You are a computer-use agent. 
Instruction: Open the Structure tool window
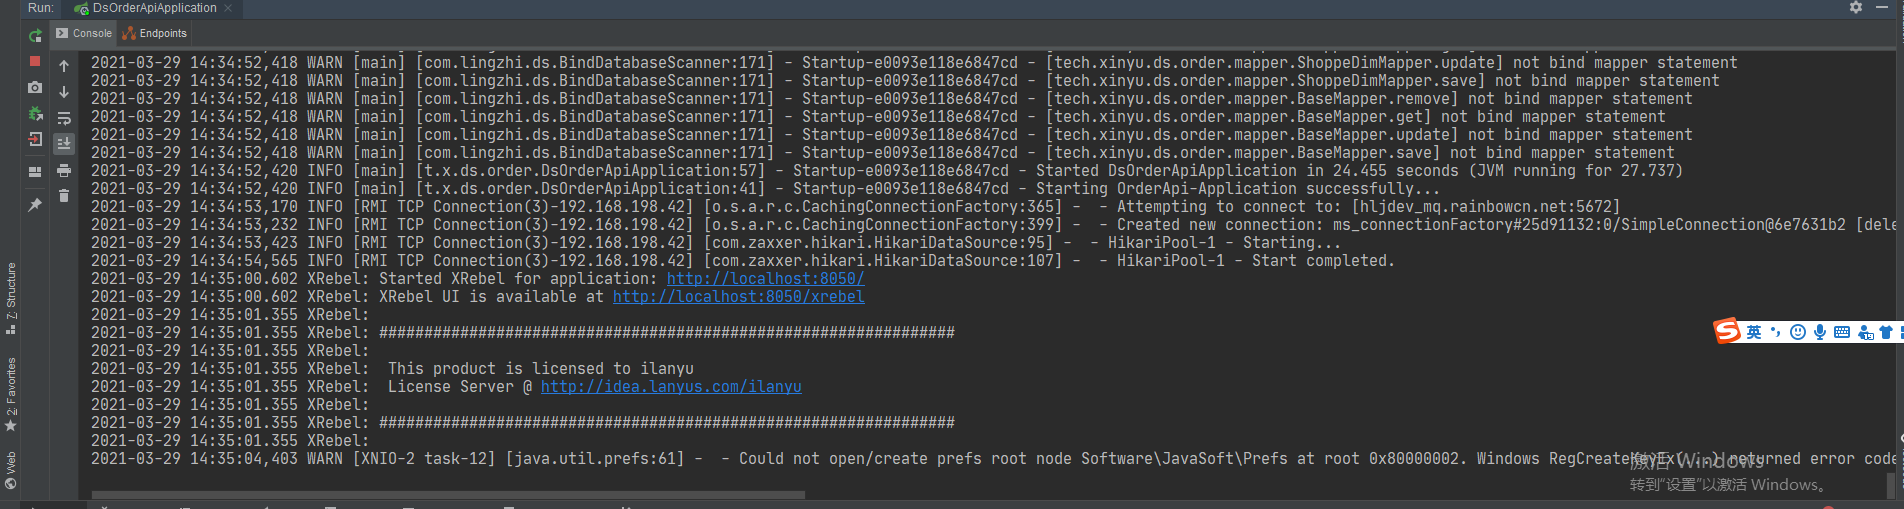[10, 298]
